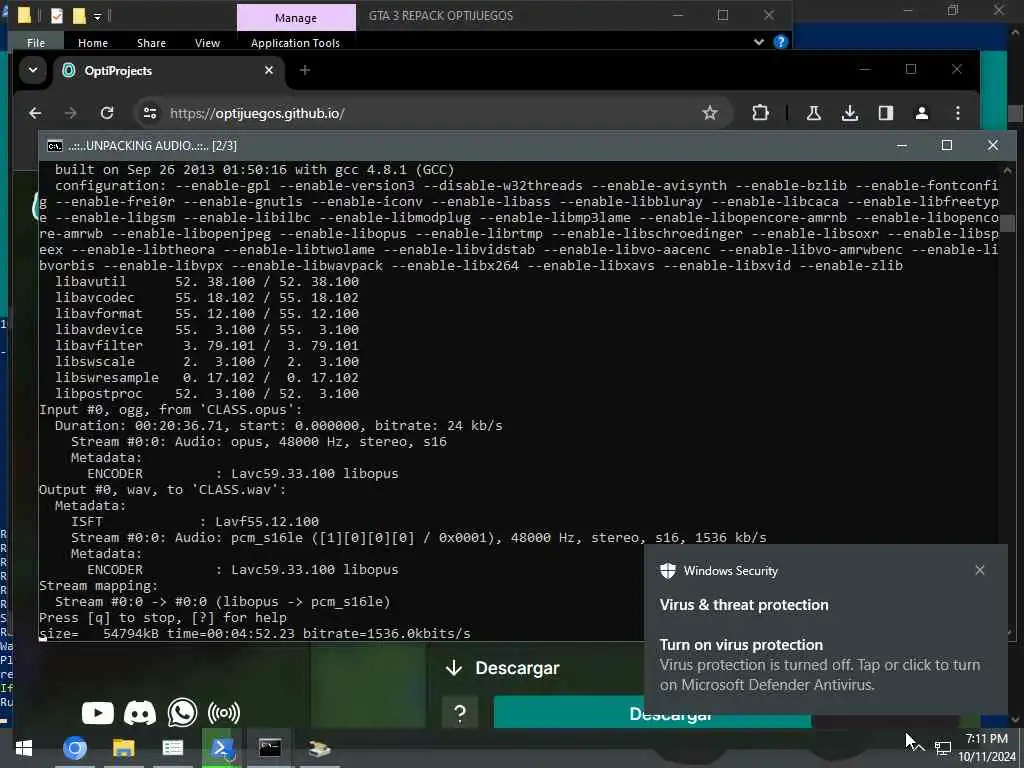Open the Windows Start menu
This screenshot has height=768, width=1024.
tap(24, 748)
